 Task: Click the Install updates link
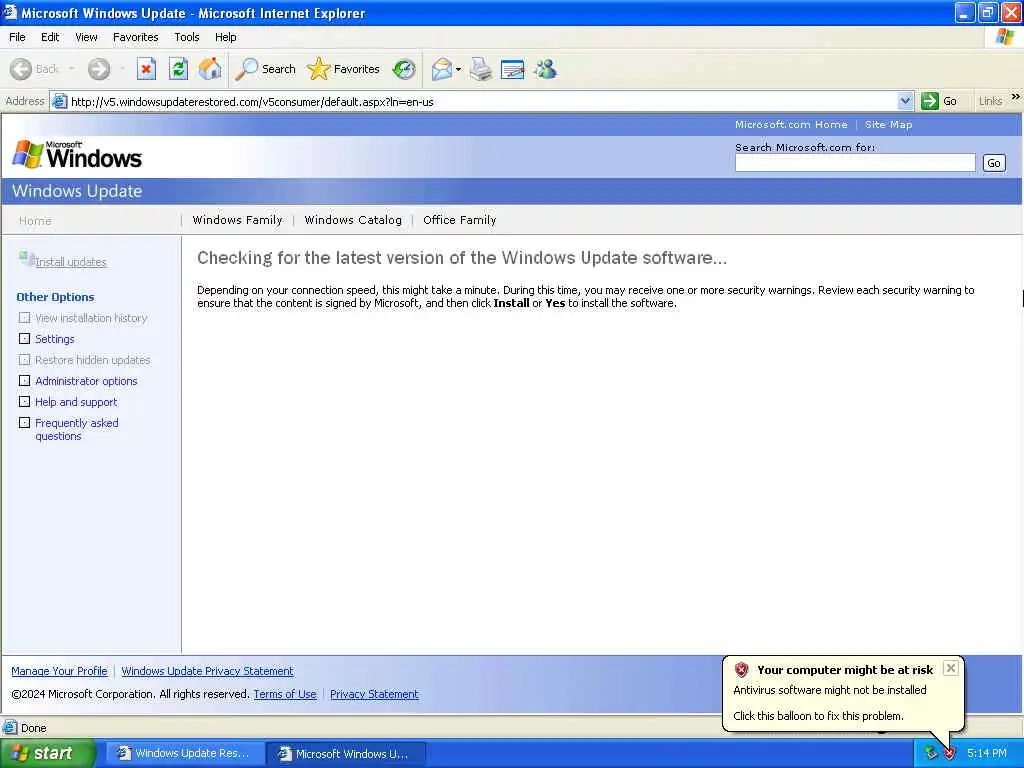click(71, 262)
